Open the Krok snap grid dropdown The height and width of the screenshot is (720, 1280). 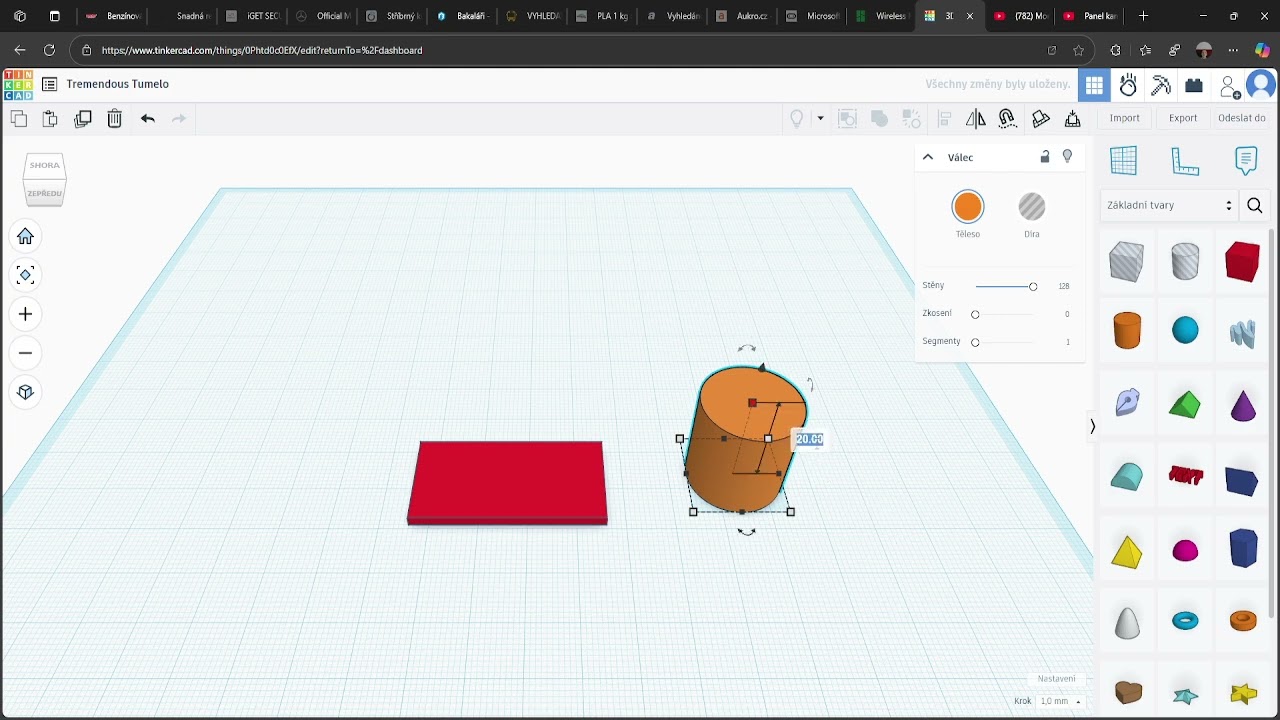[x=1061, y=701]
